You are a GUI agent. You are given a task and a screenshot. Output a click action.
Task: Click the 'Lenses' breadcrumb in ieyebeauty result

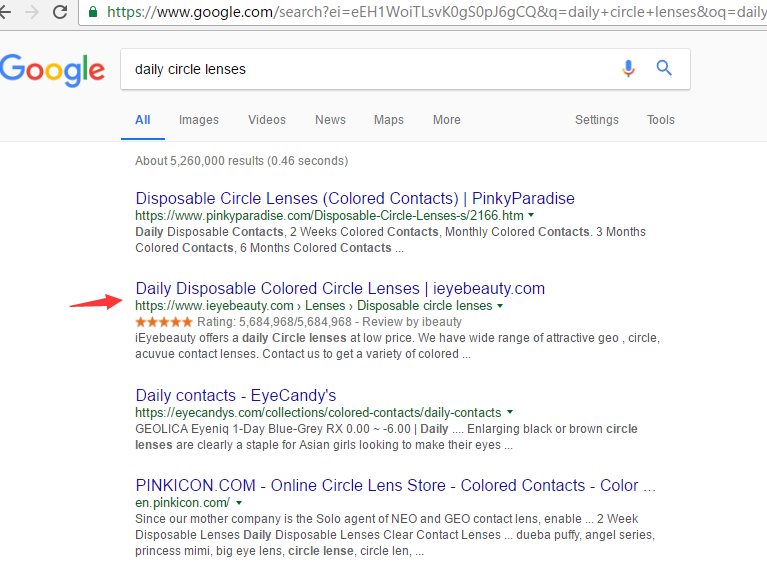325,306
